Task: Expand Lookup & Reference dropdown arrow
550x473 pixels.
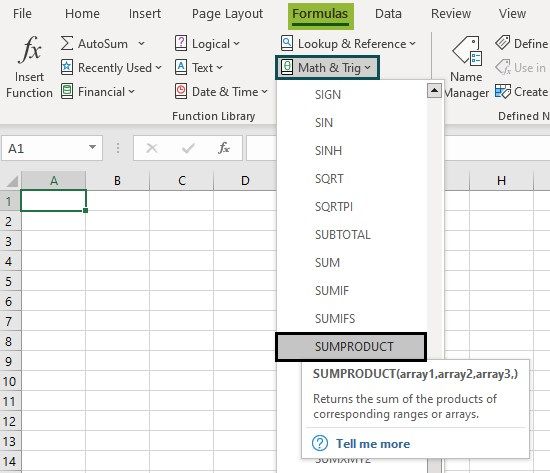Action: coord(412,44)
